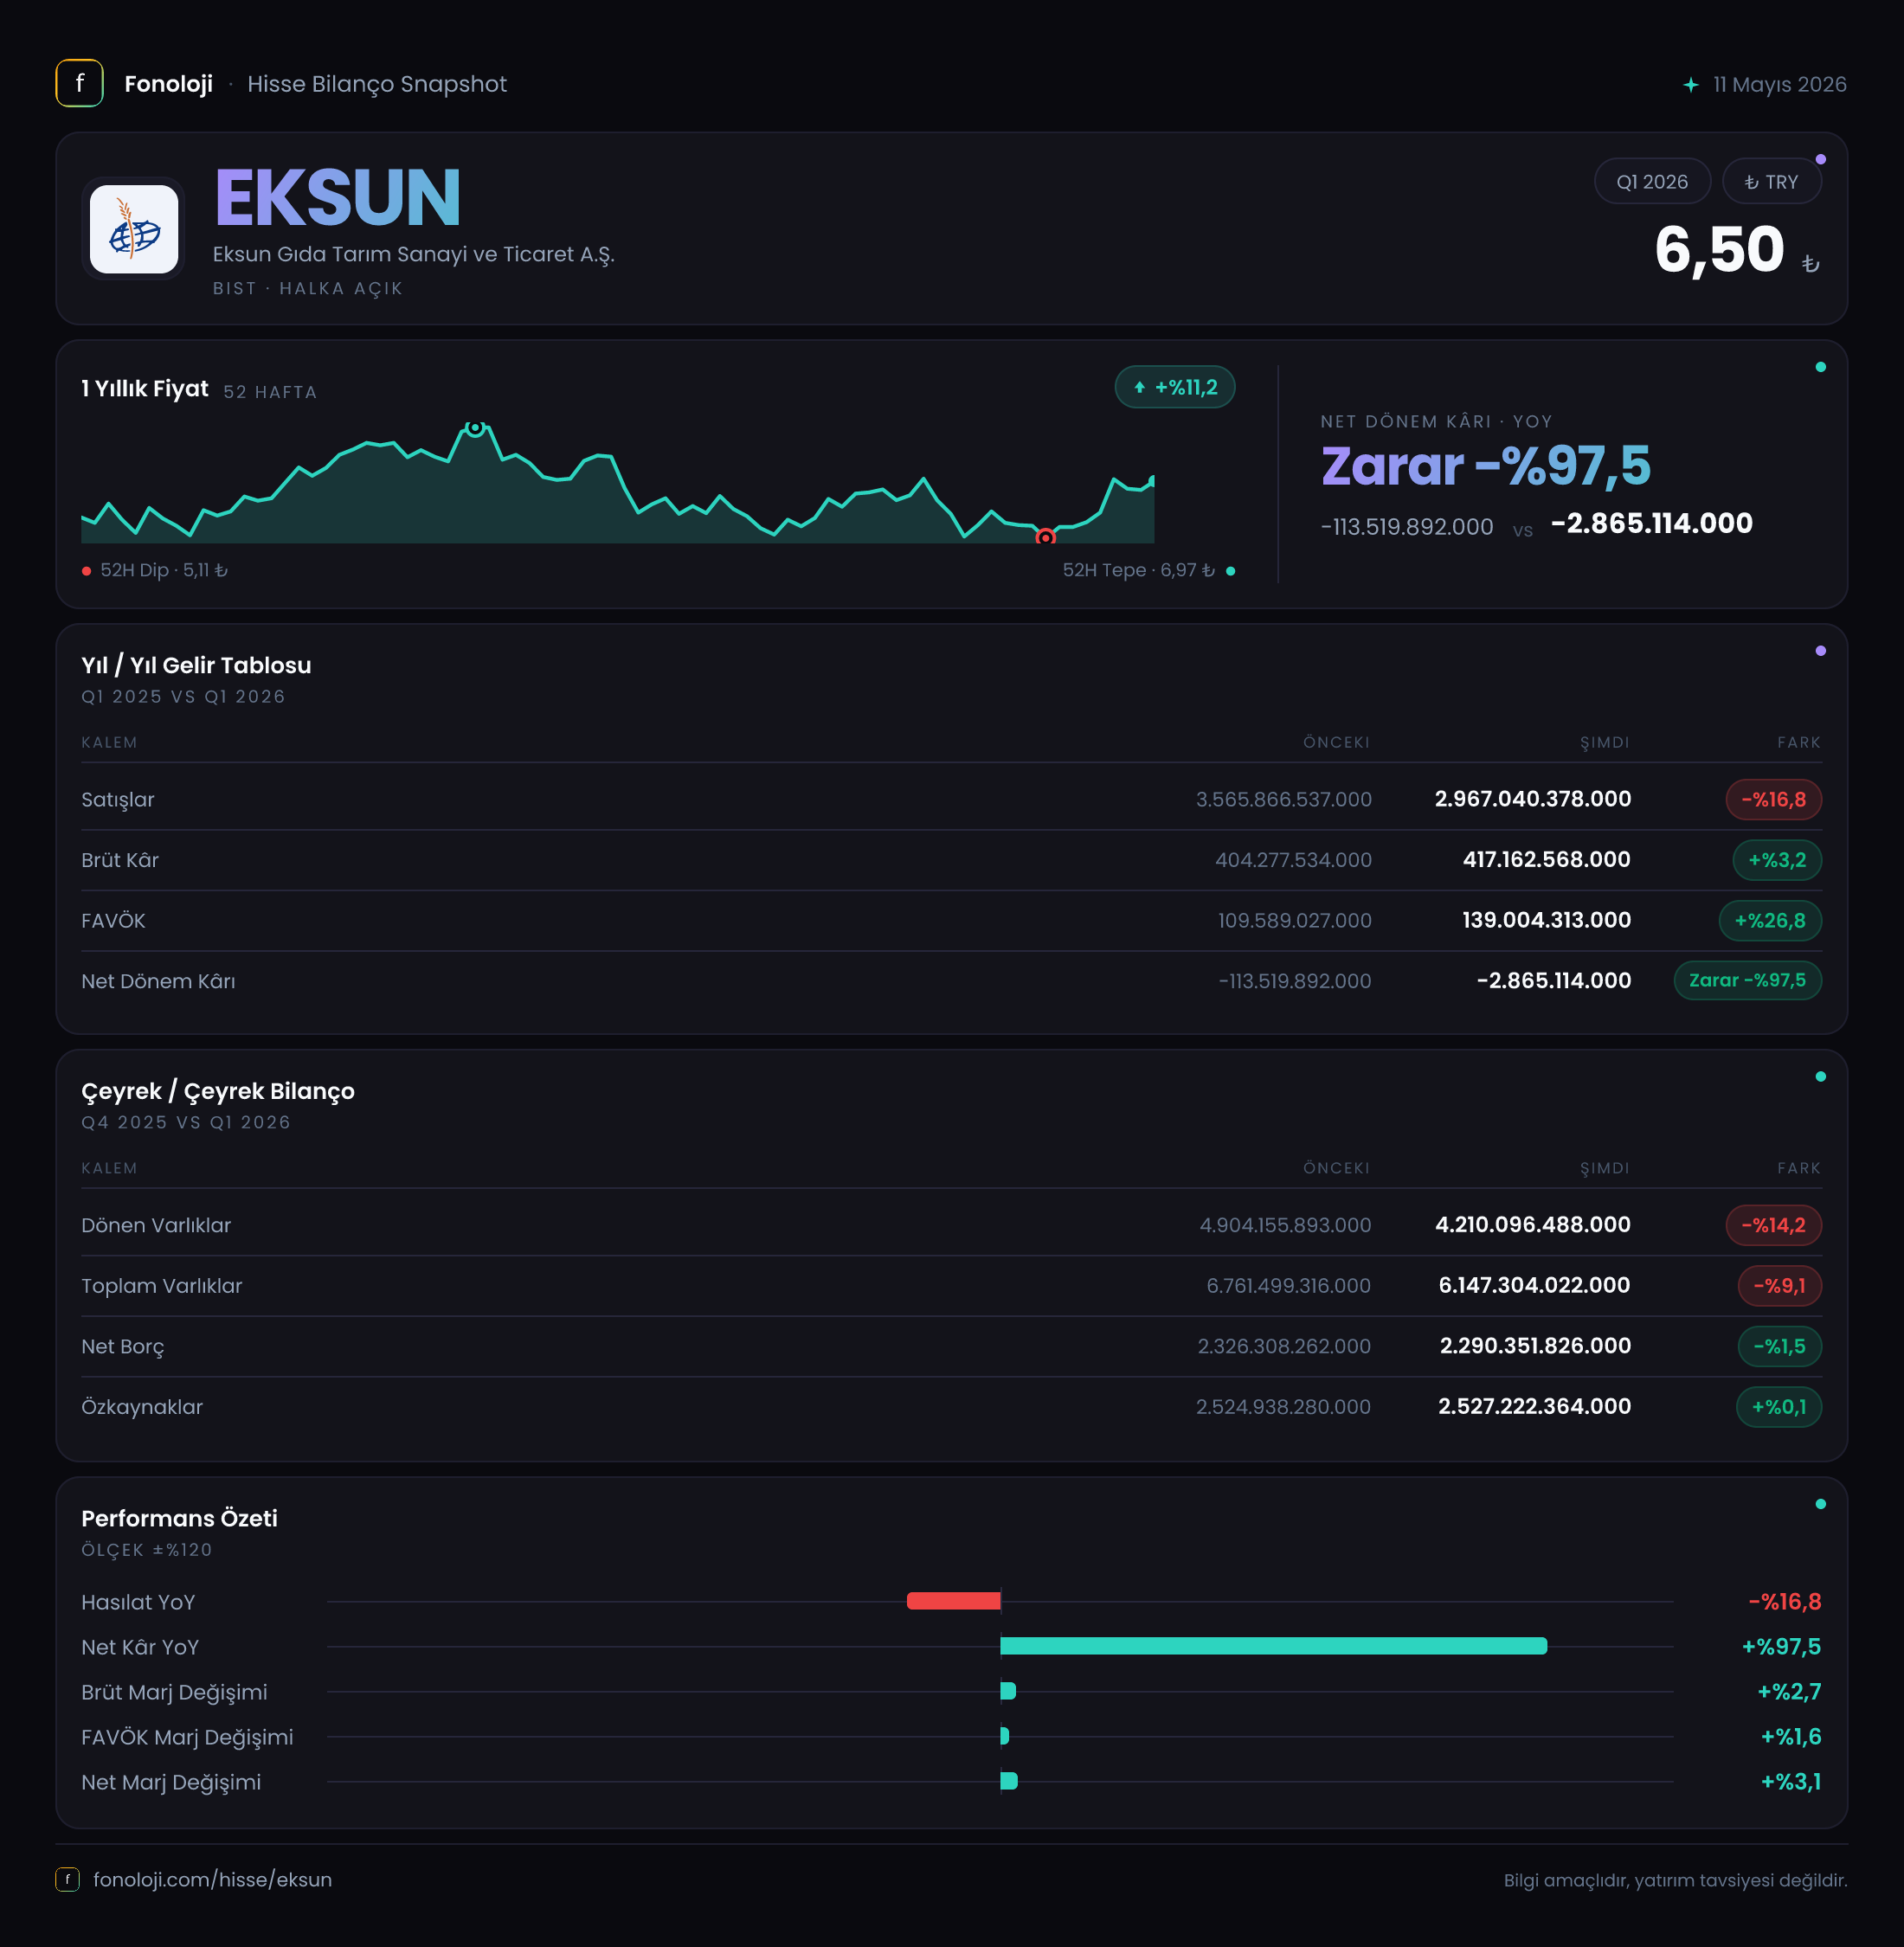The width and height of the screenshot is (1904, 1947).
Task: Click the -%16,8 badge in Satışlar row
Action: coord(1774,800)
